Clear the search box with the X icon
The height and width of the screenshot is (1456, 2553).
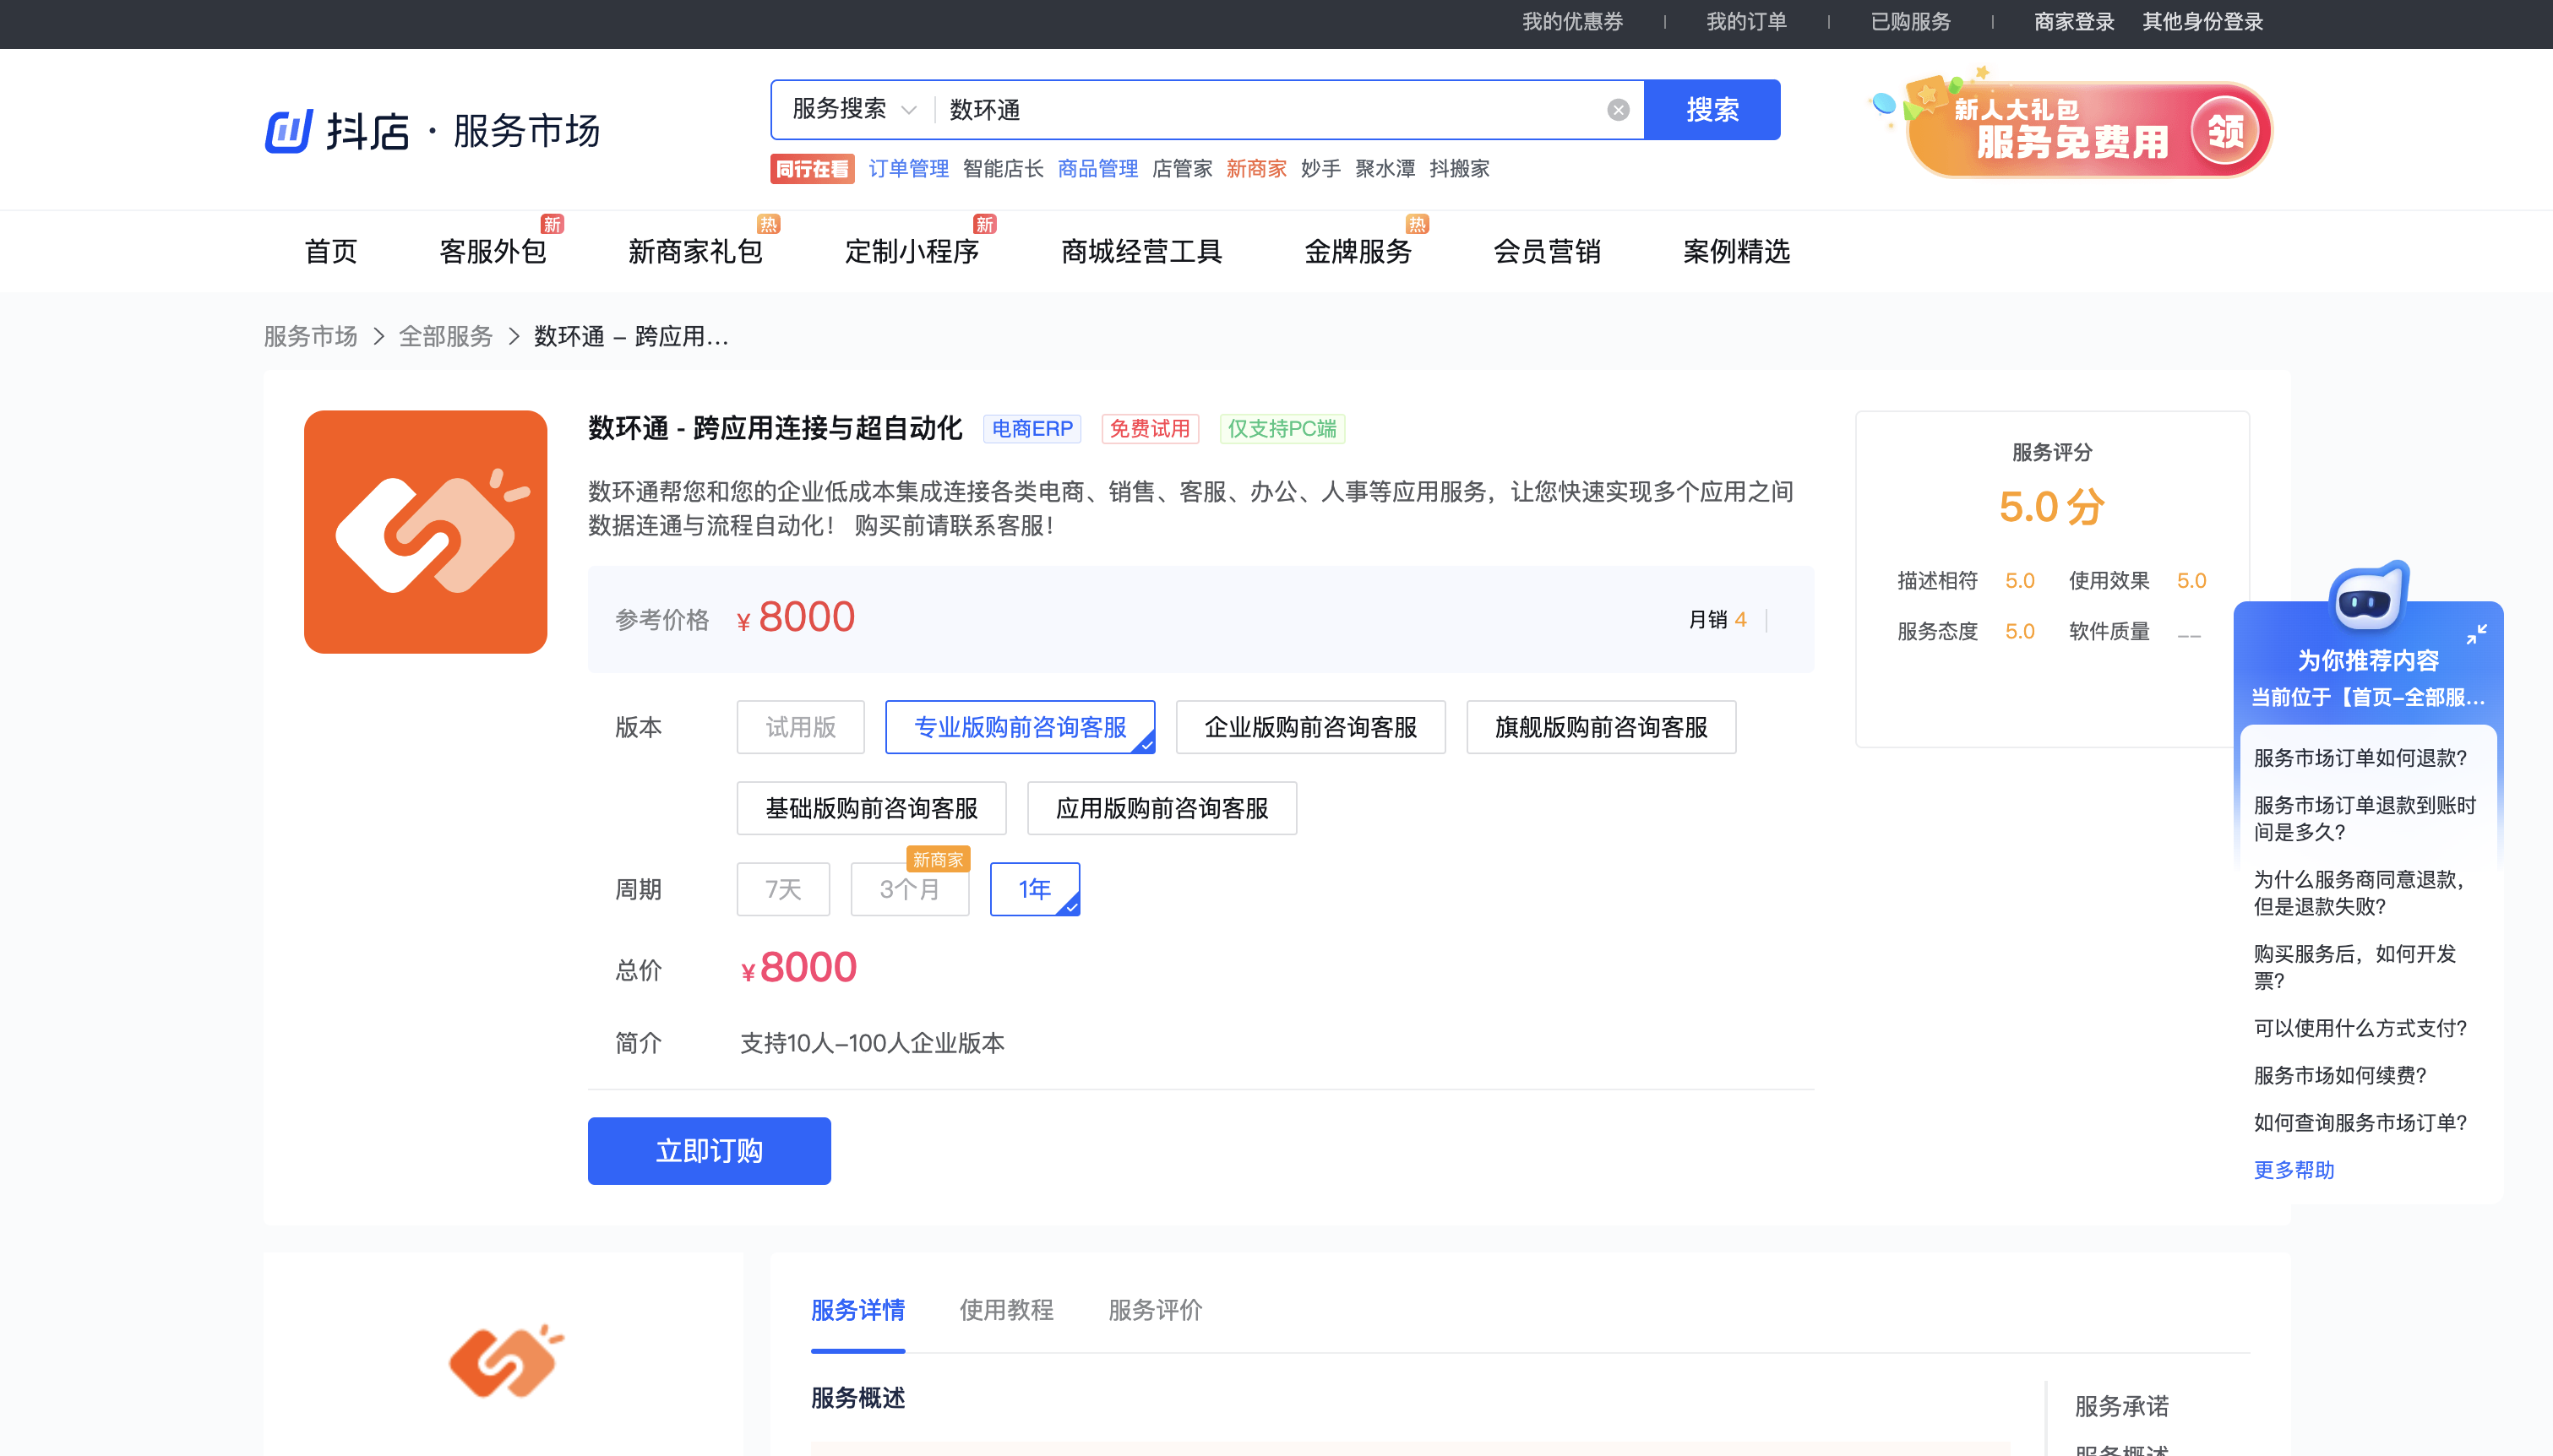click(x=1618, y=110)
